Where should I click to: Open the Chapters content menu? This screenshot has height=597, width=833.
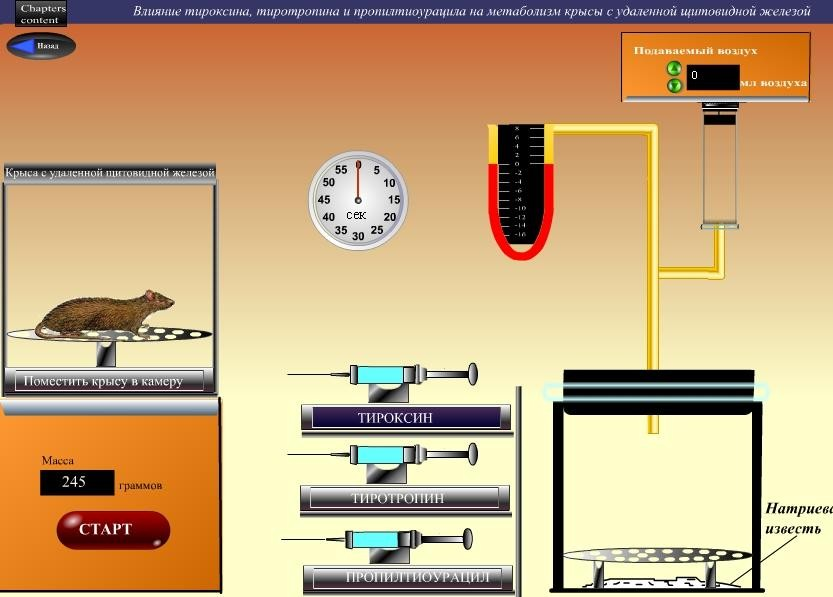tap(42, 13)
